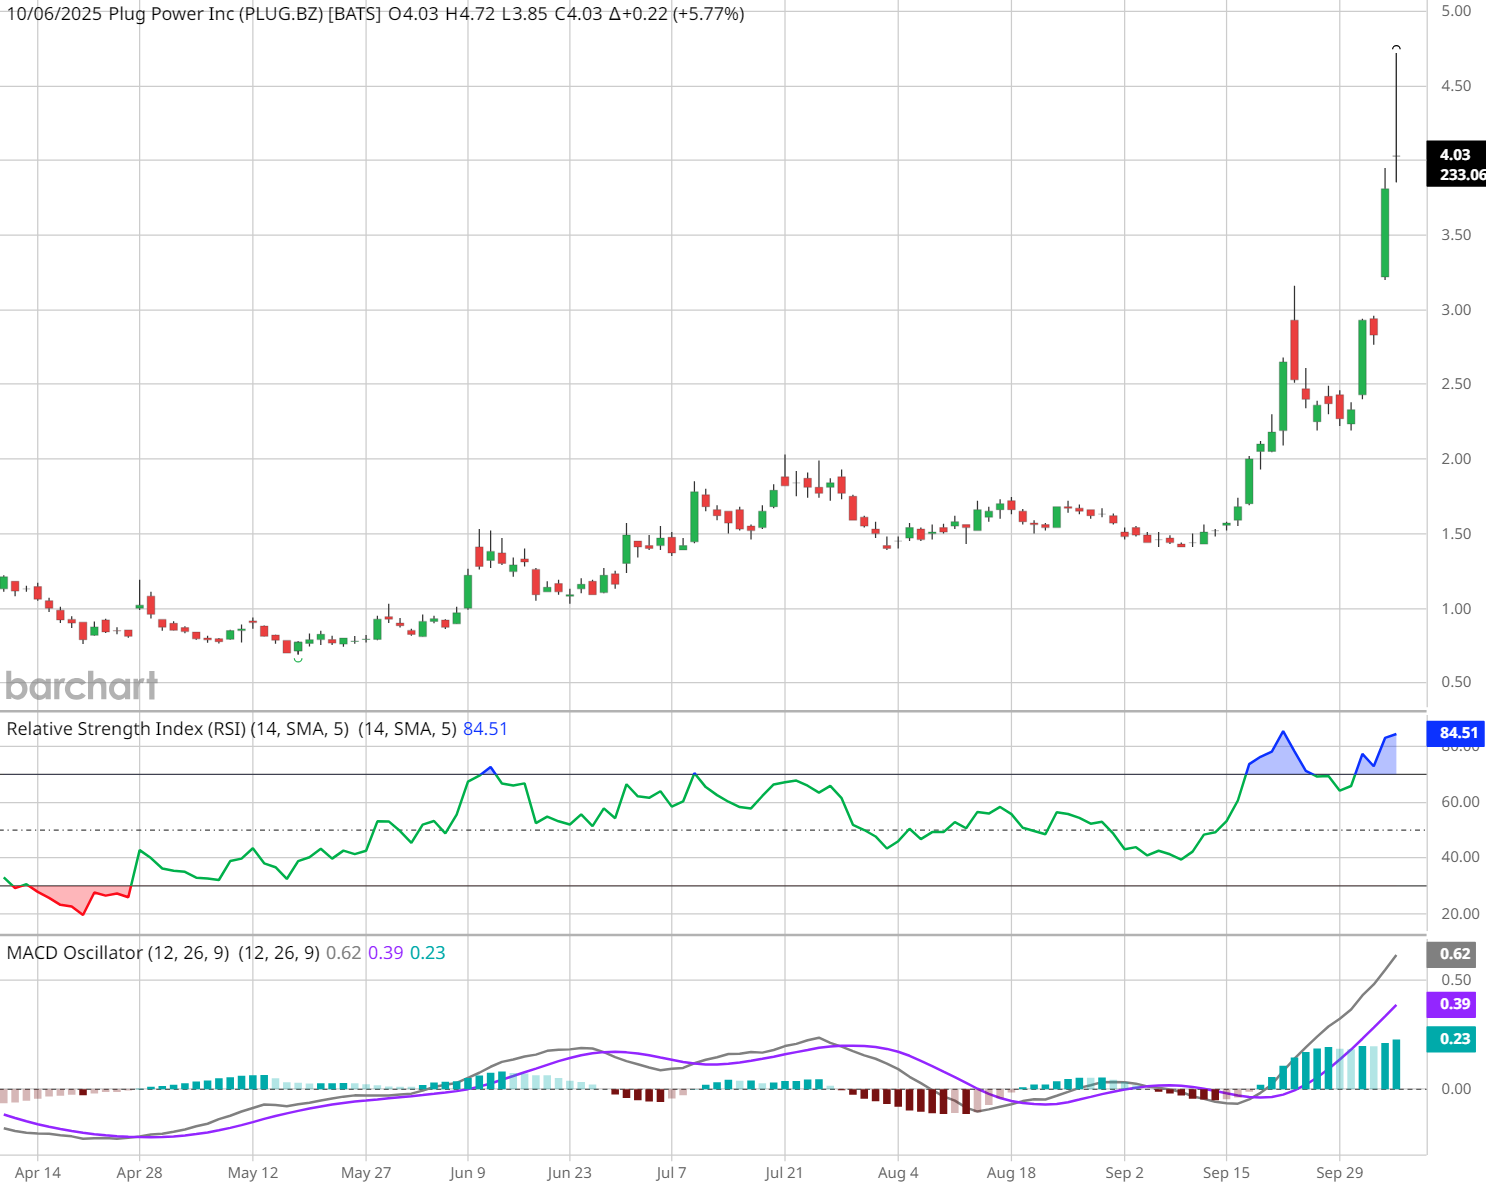Viewport: 1486px width, 1191px height.
Task: Click the 40.00 RSI axis label
Action: click(1460, 857)
